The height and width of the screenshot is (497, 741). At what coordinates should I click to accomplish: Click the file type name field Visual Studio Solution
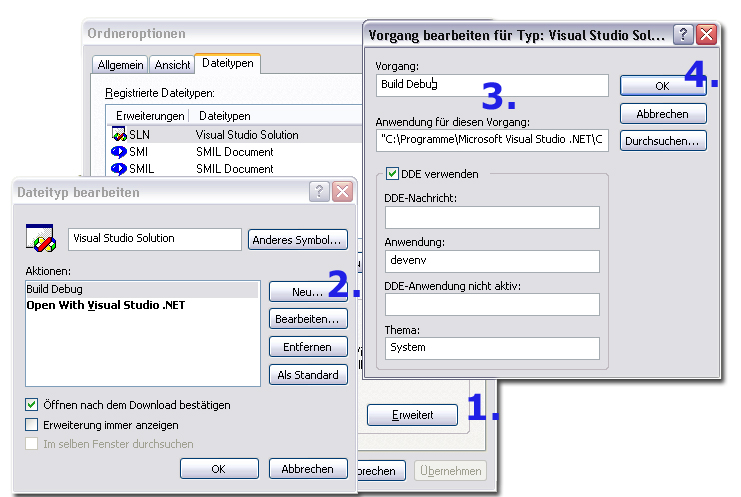(155, 239)
